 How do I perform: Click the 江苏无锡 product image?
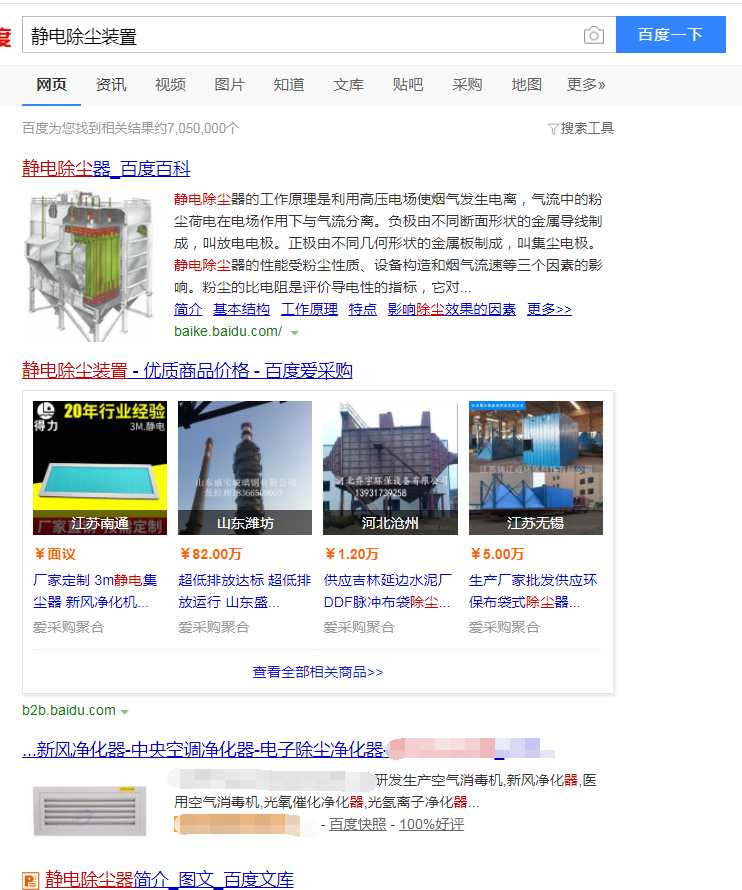pos(536,468)
